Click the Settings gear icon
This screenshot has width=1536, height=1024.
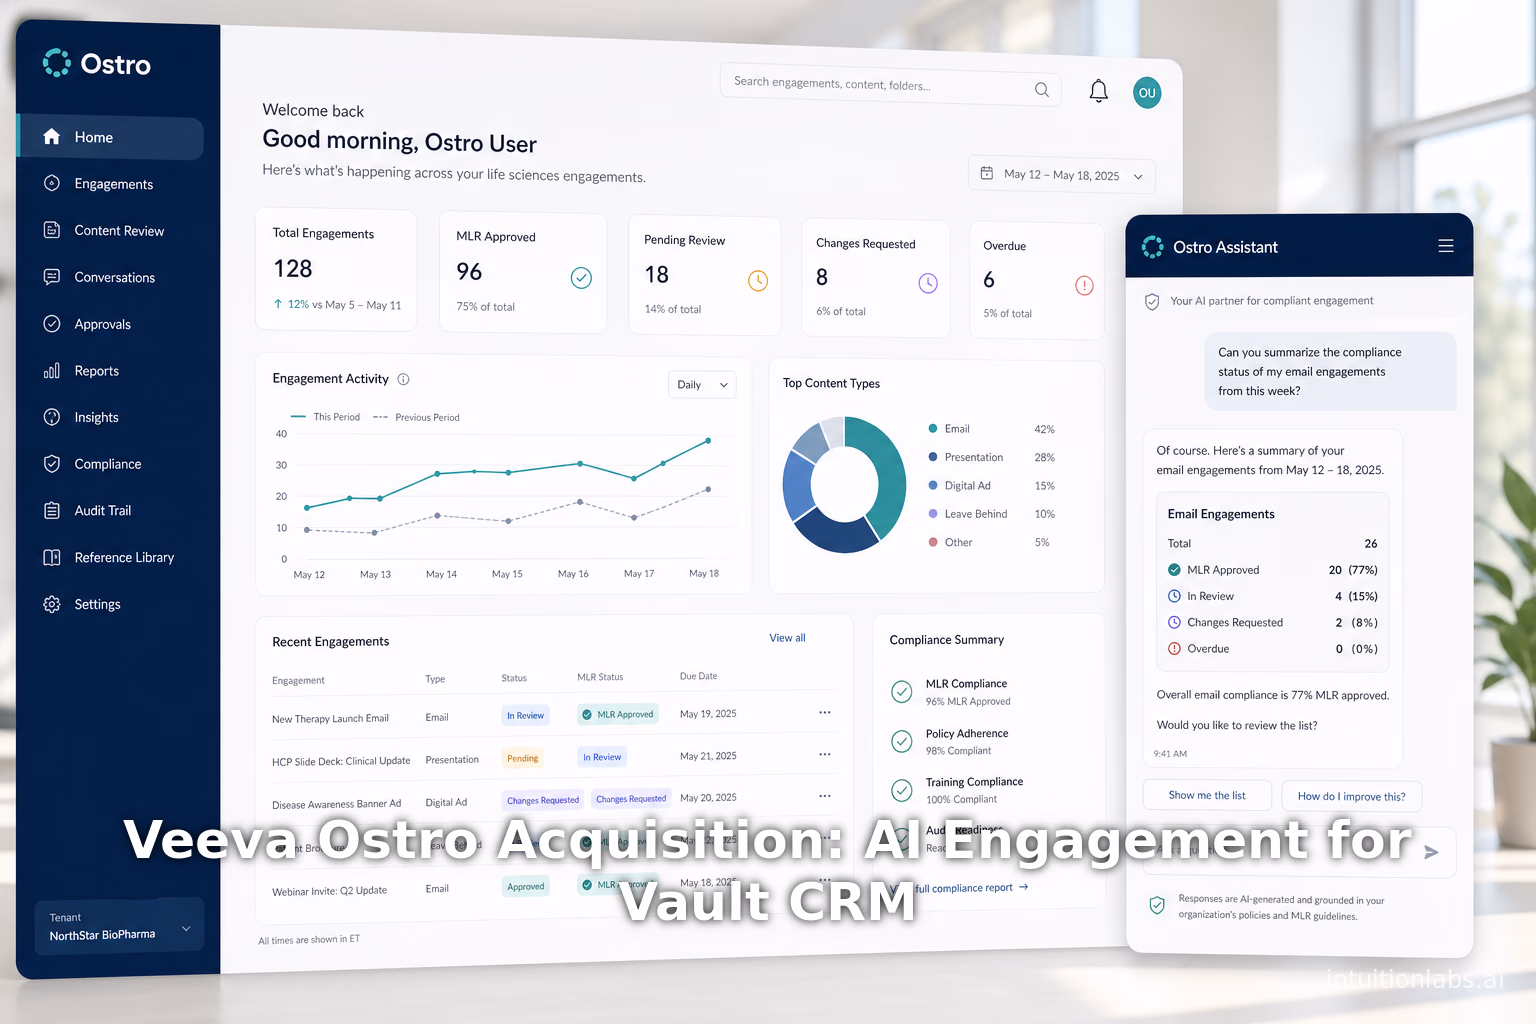[x=52, y=604]
